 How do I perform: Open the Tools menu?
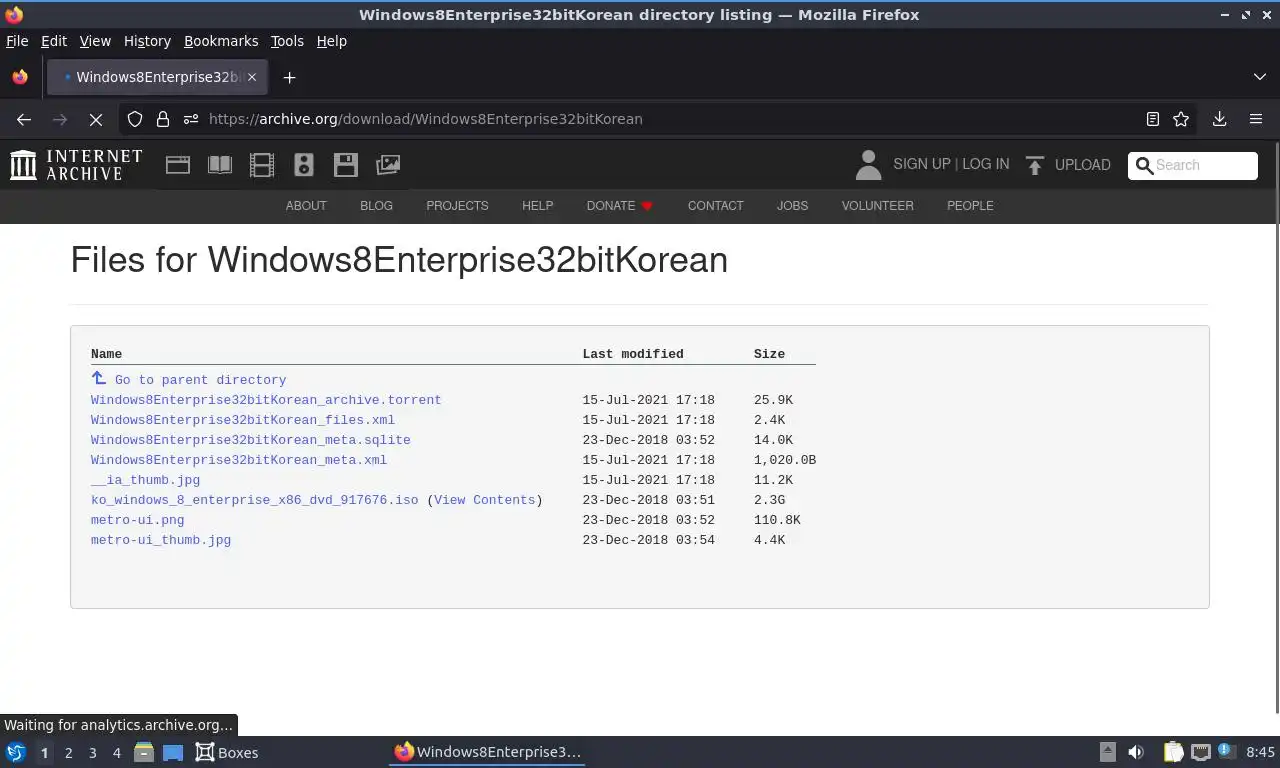click(x=287, y=41)
